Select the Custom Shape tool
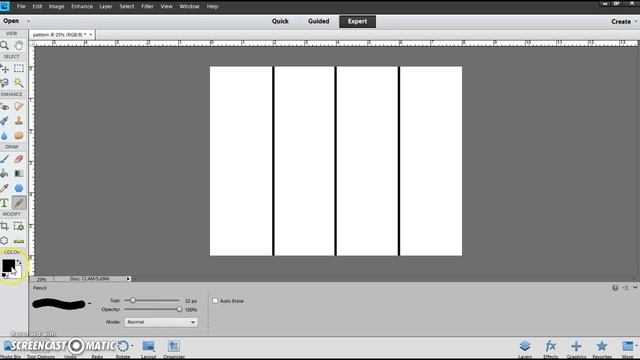 pyautogui.click(x=19, y=188)
